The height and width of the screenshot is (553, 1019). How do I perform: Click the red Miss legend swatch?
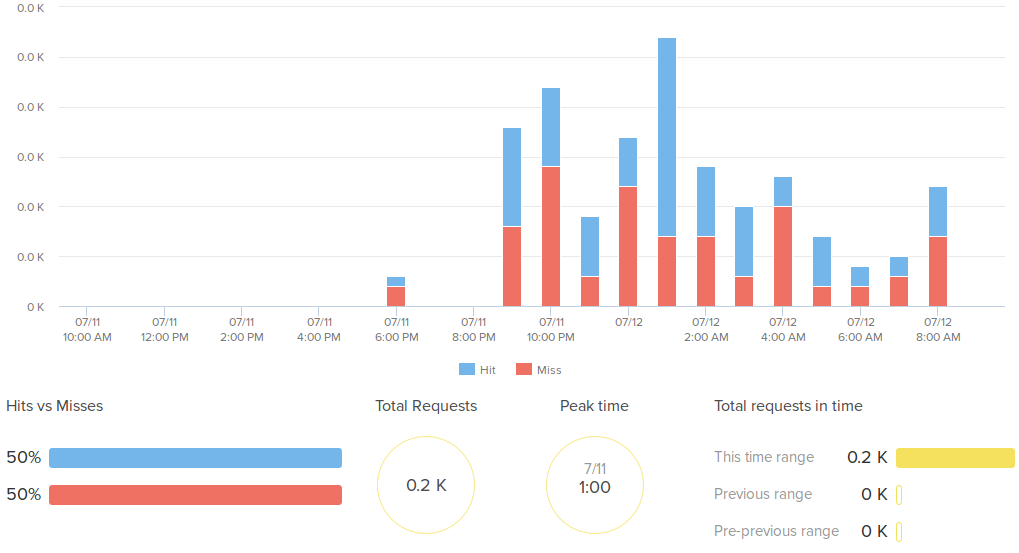coord(524,370)
